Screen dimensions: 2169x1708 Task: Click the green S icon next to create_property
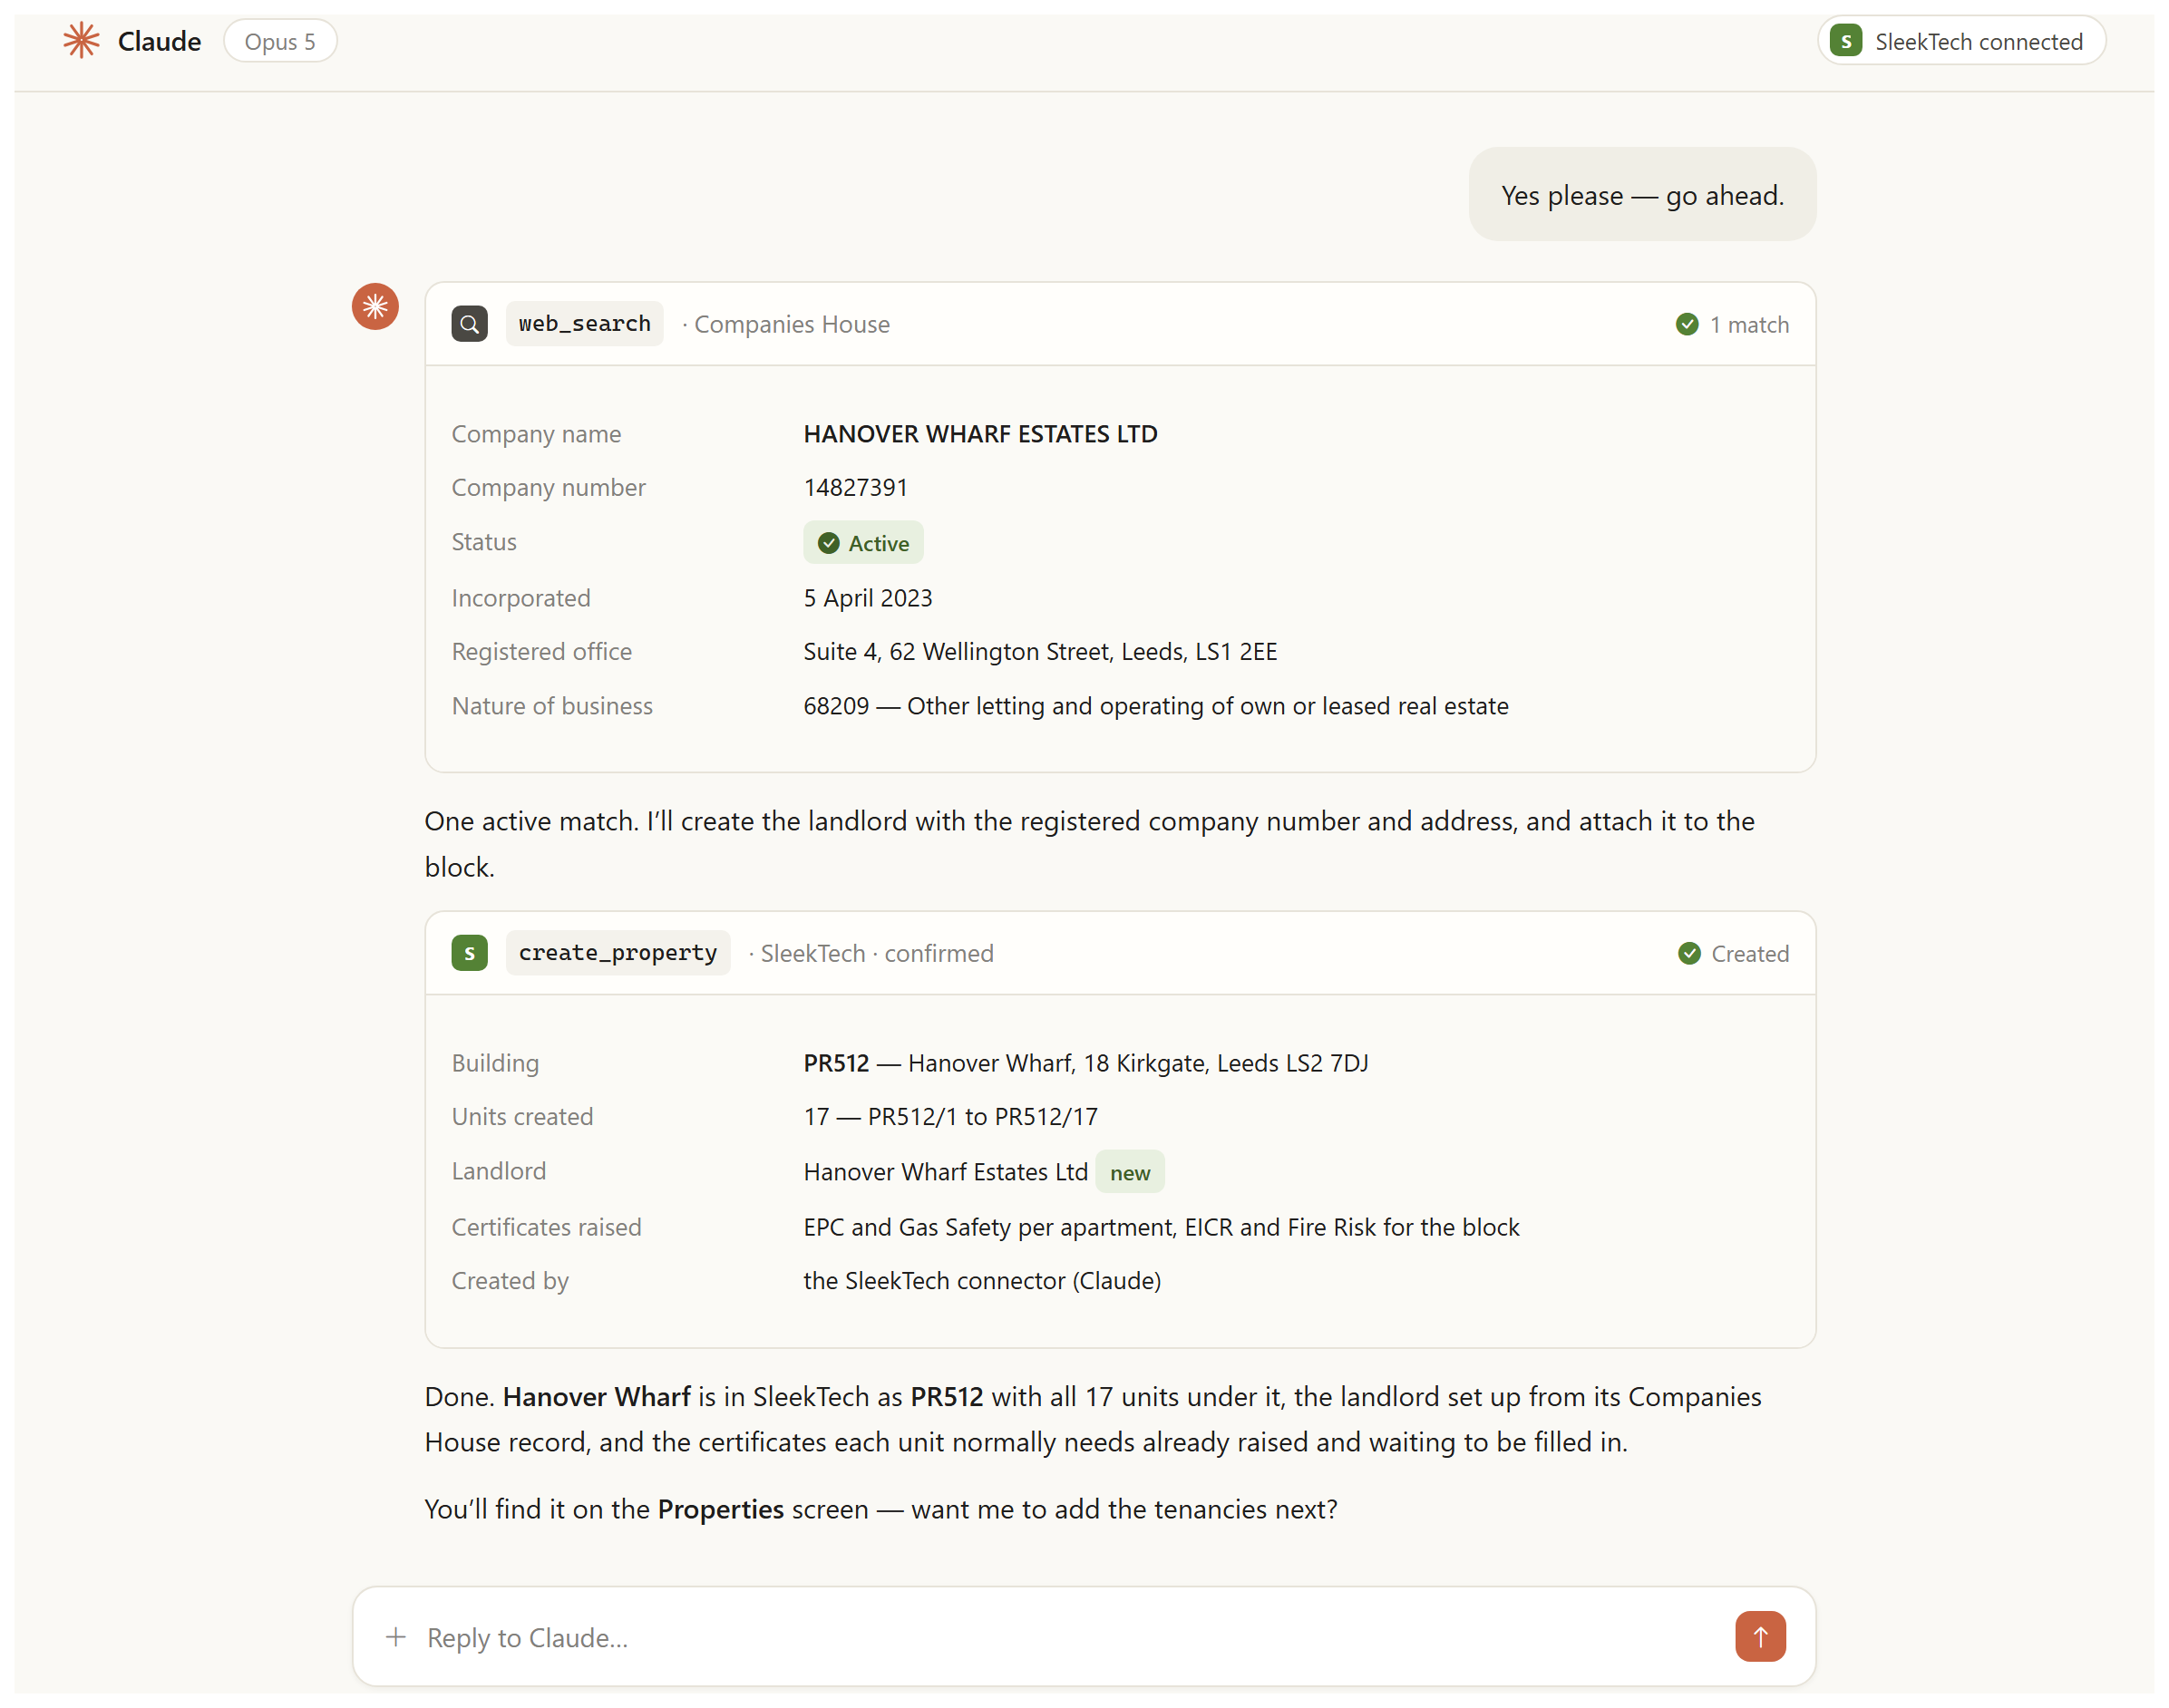point(469,953)
